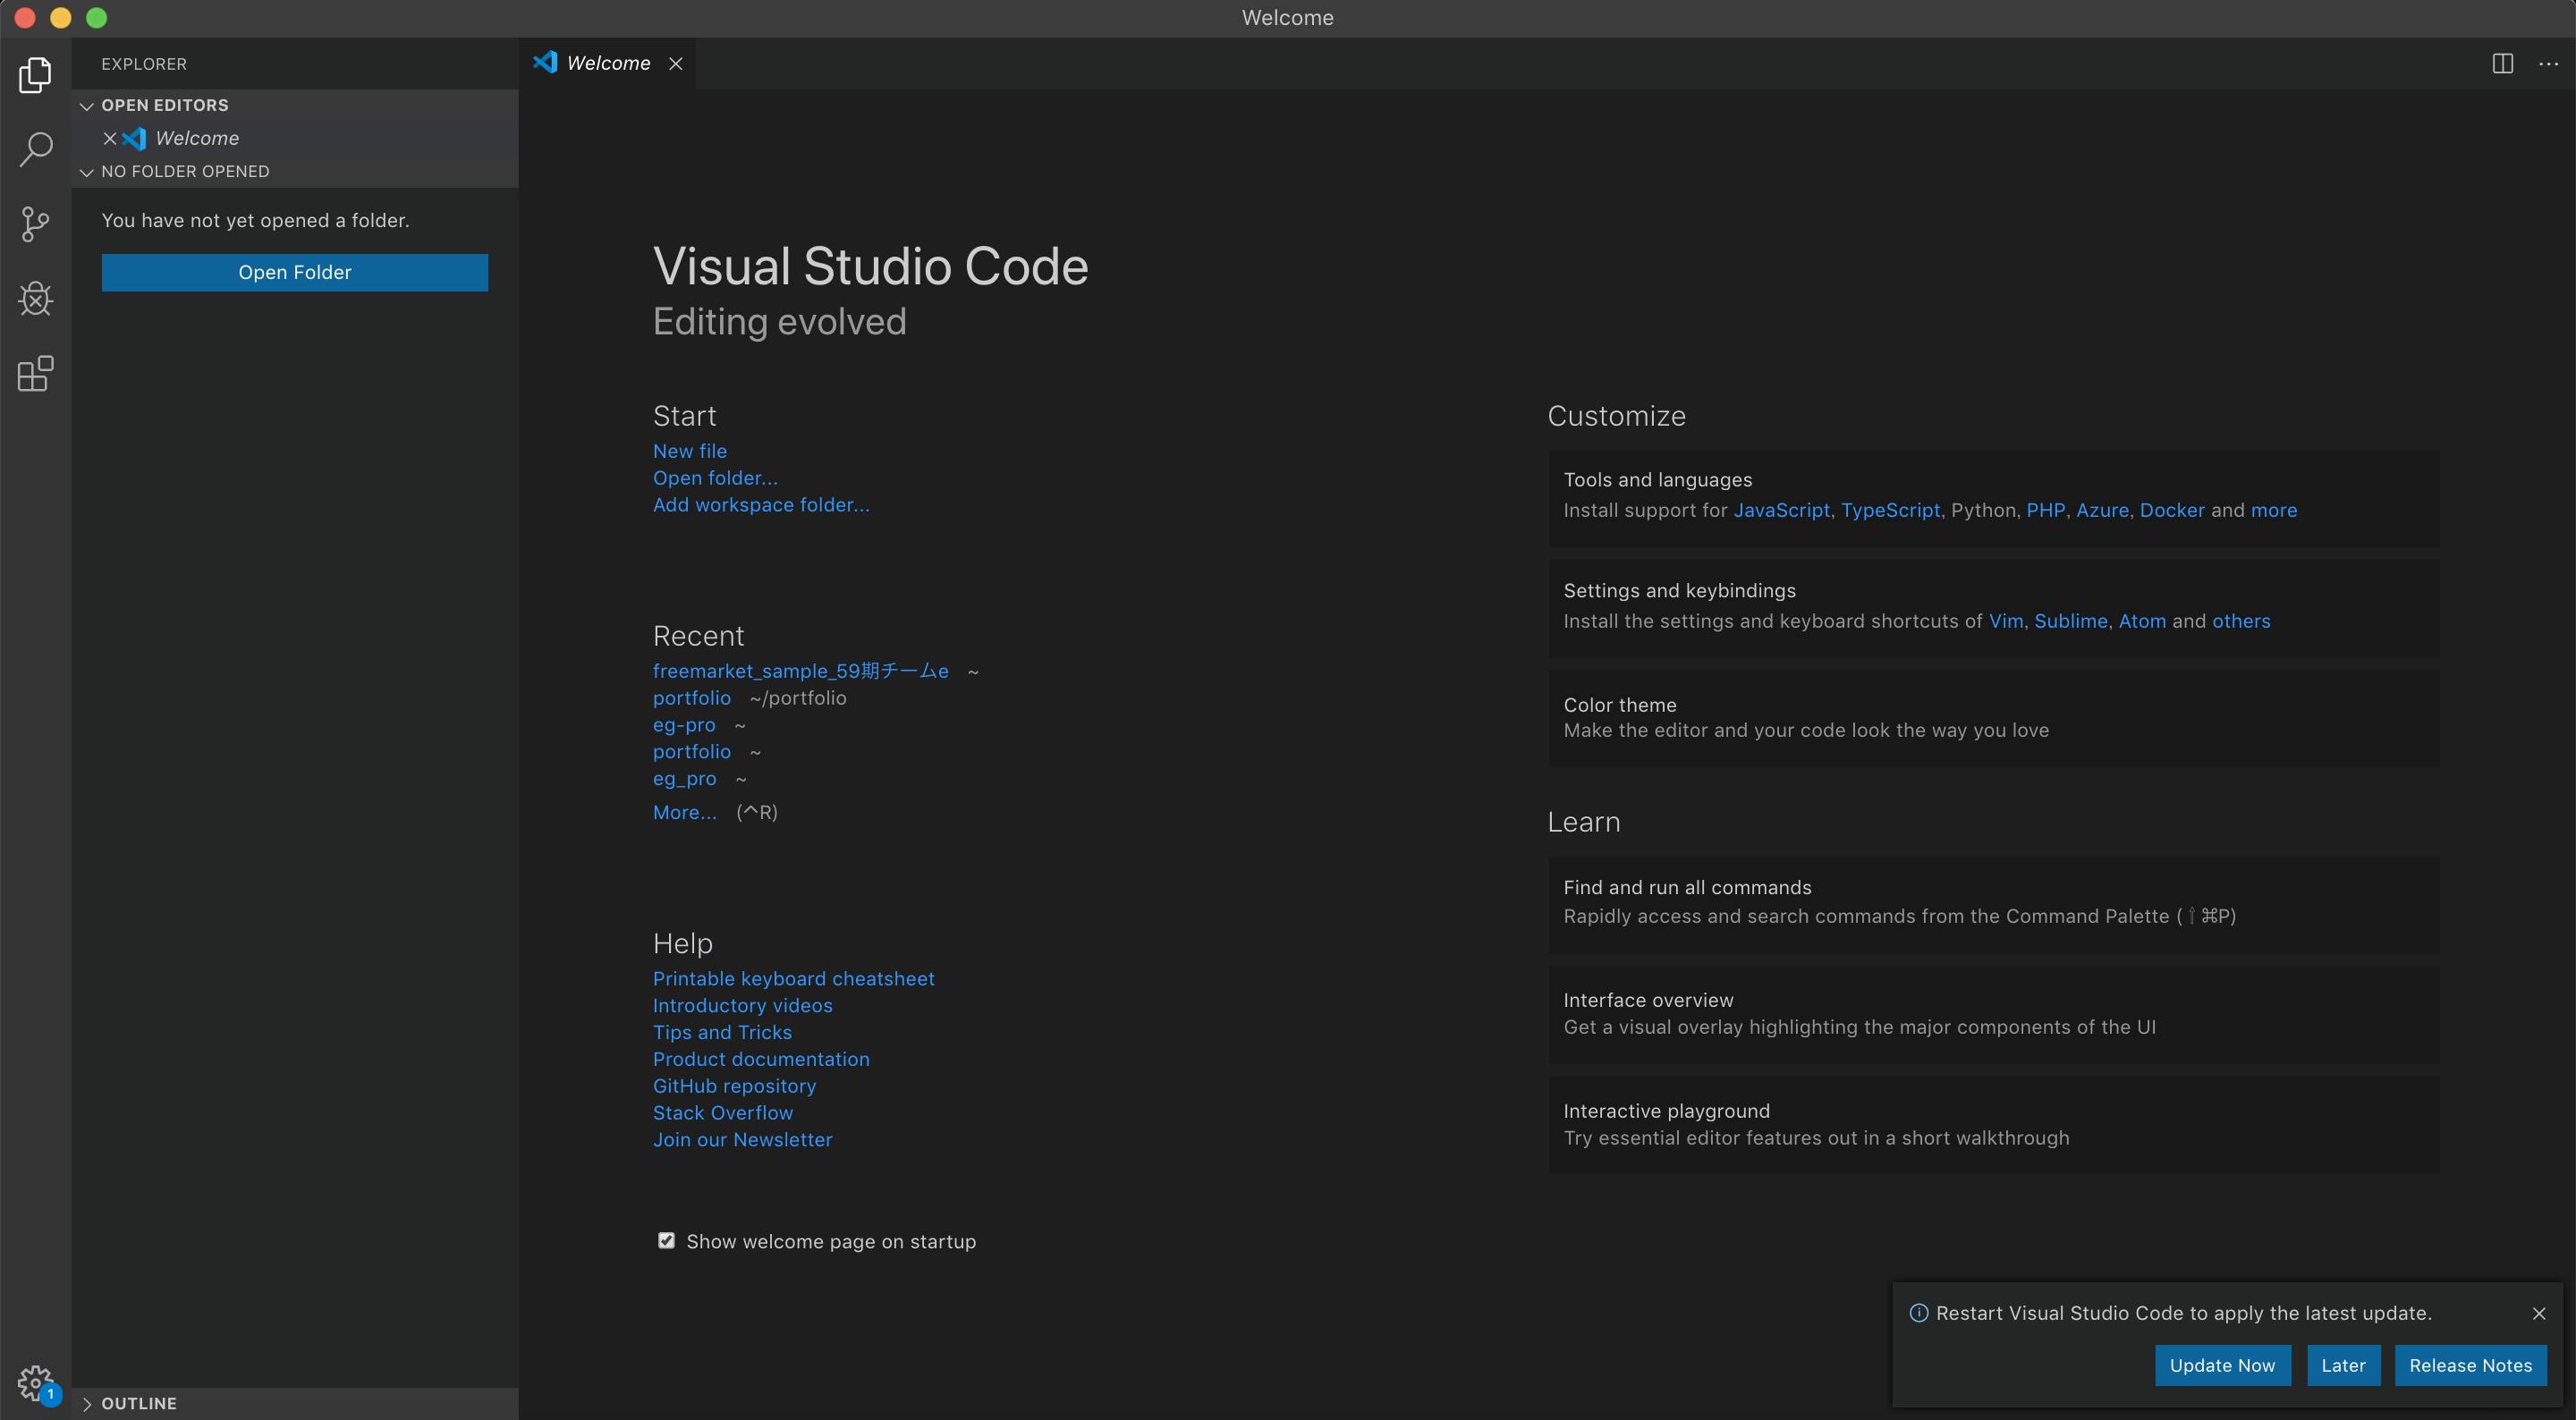Close the Welcome tab with X
The image size is (2576, 1420).
(x=676, y=64)
